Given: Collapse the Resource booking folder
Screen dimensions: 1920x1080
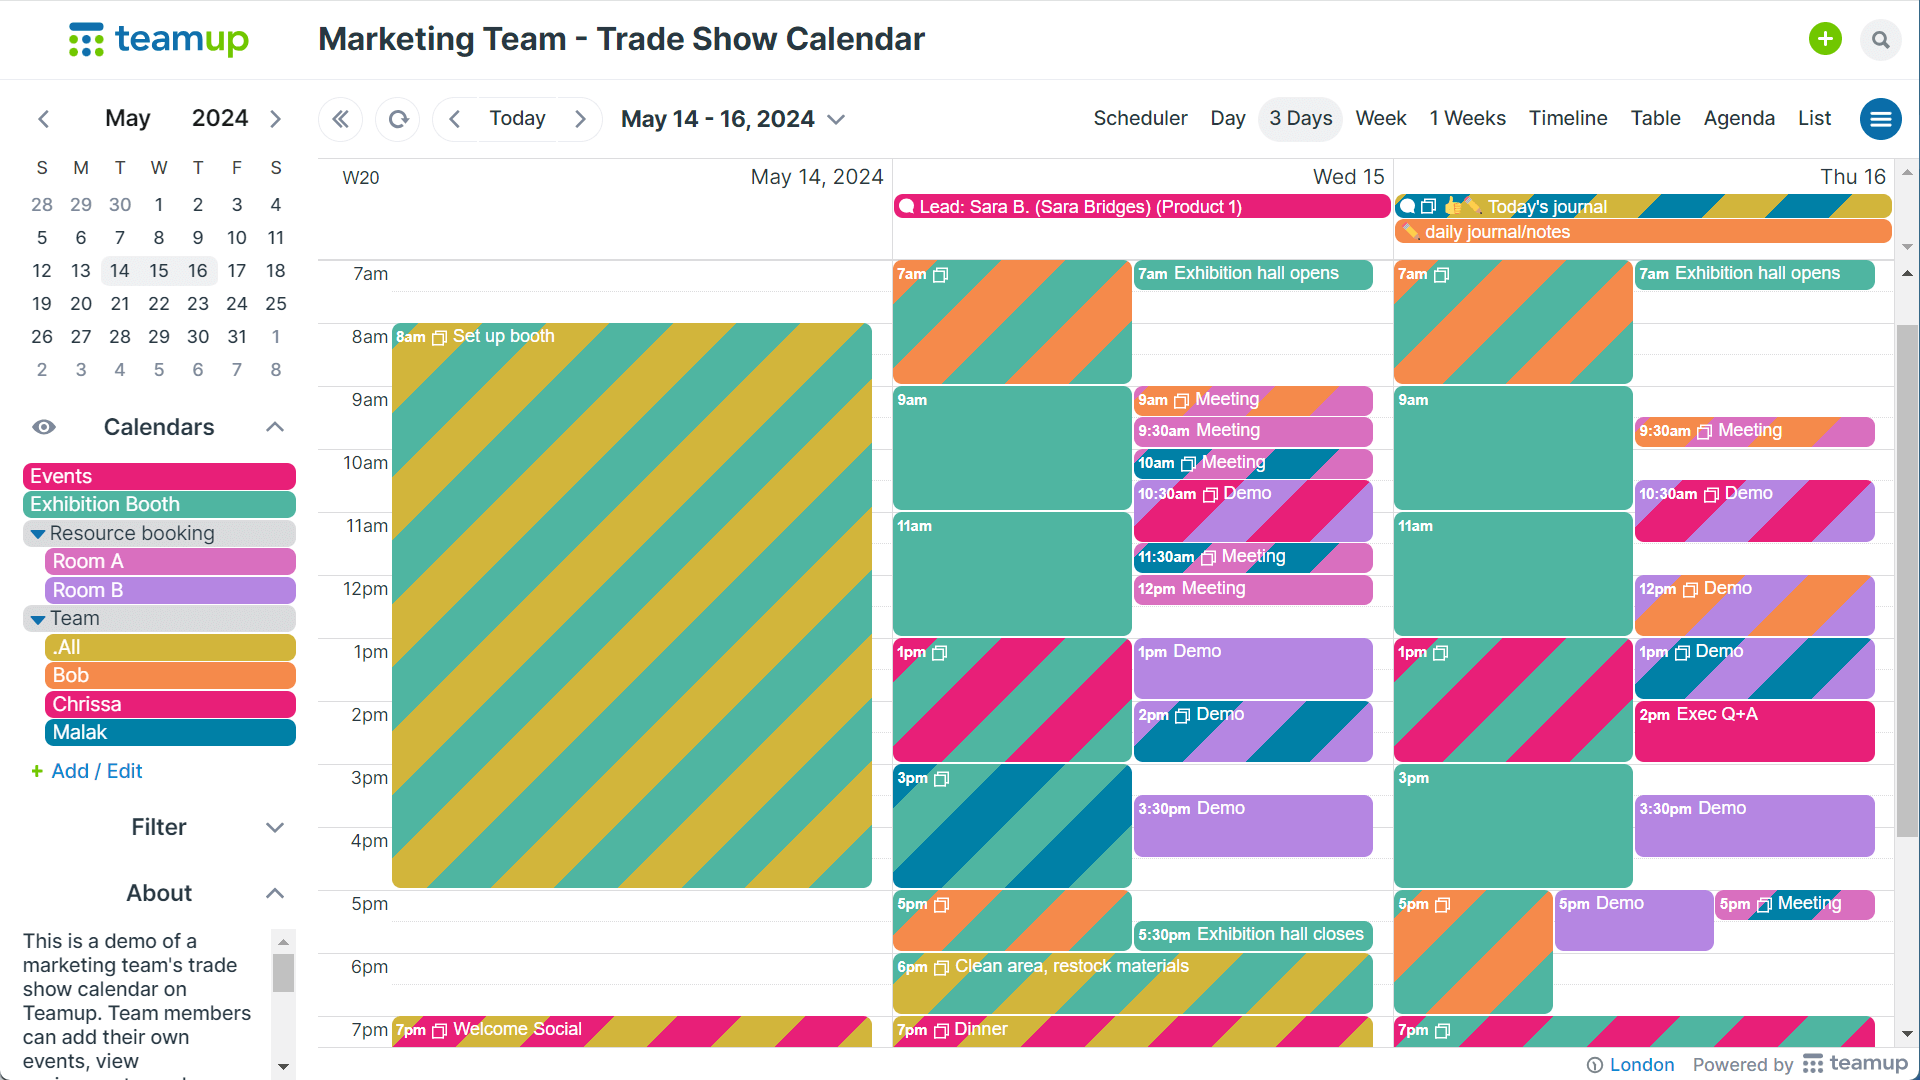Looking at the screenshot, I should tap(38, 534).
